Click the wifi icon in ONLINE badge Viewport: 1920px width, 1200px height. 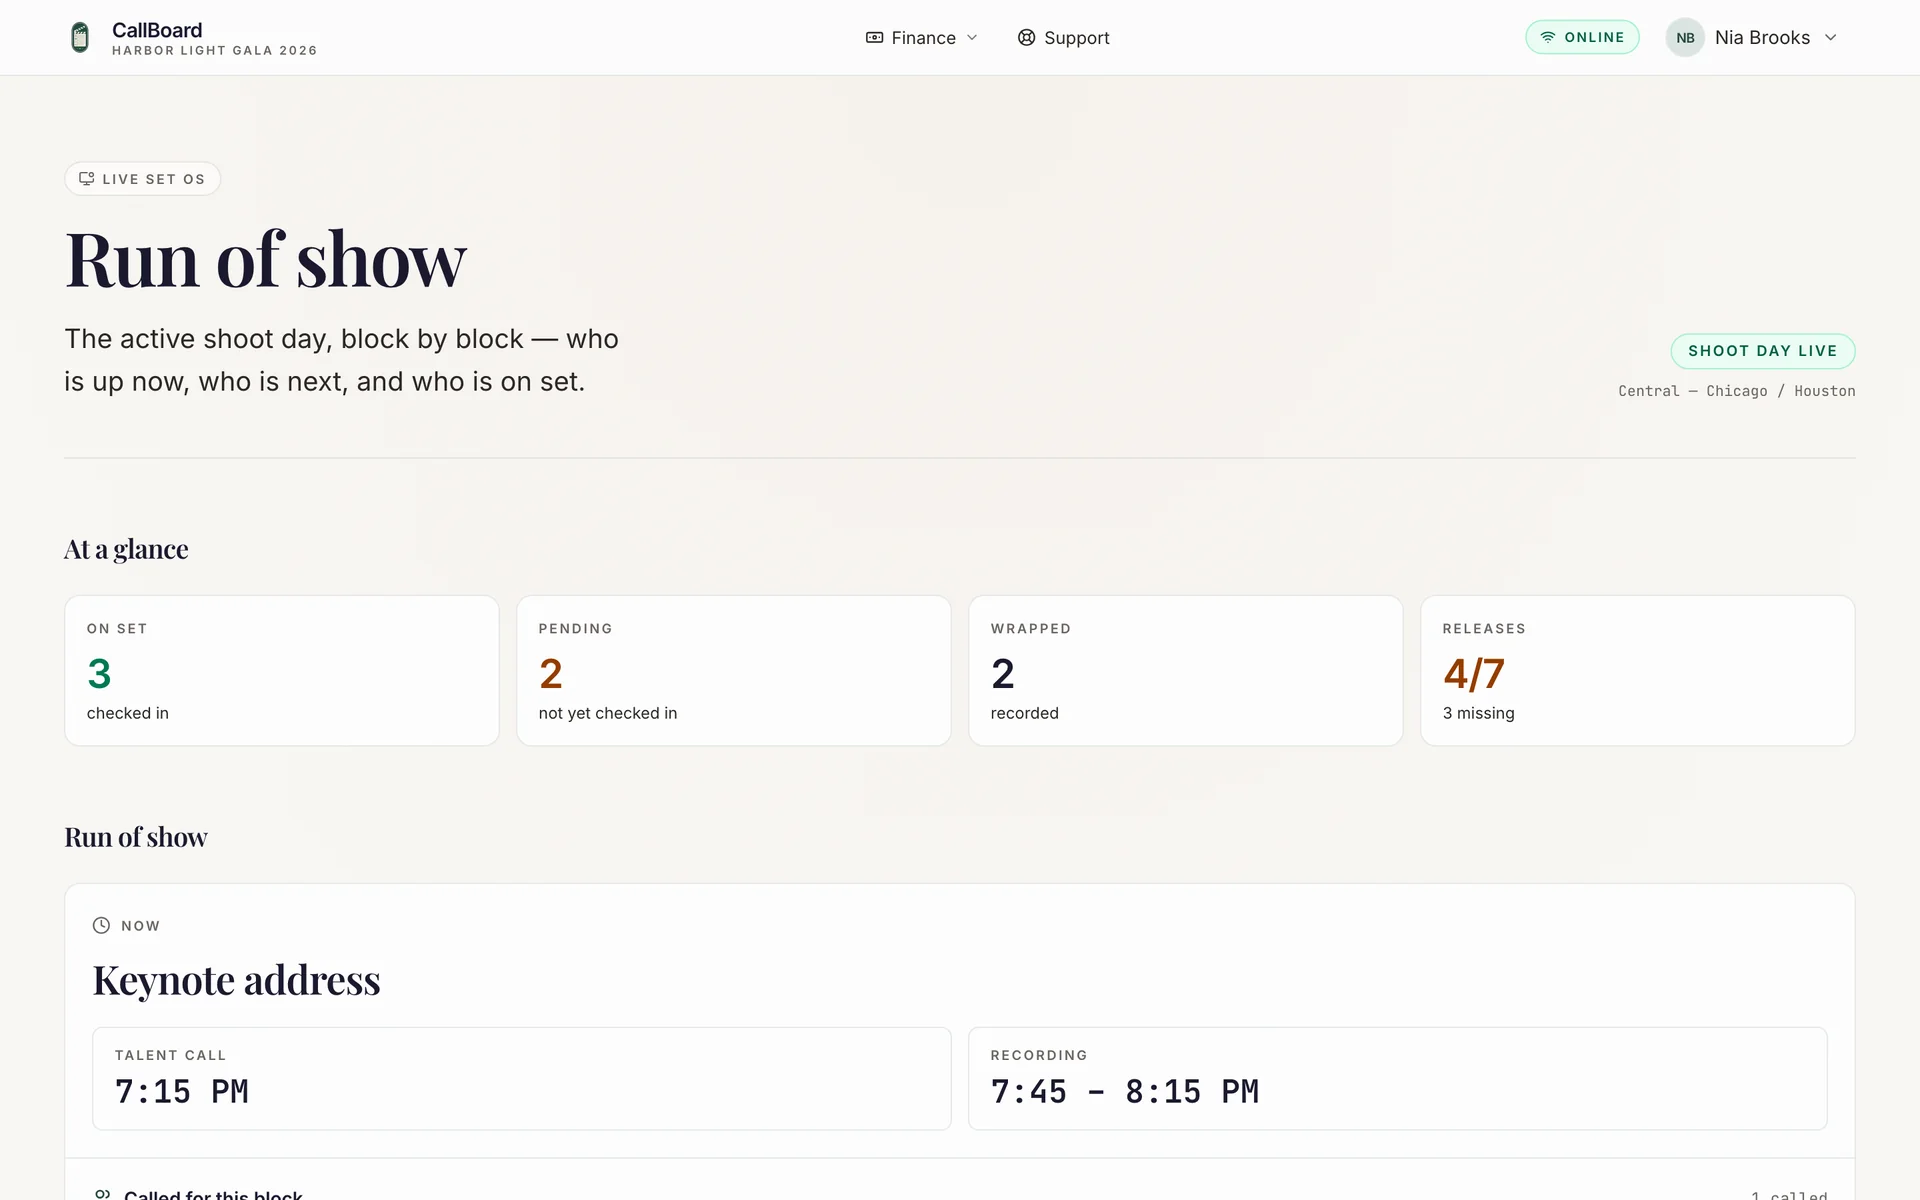pyautogui.click(x=1548, y=37)
